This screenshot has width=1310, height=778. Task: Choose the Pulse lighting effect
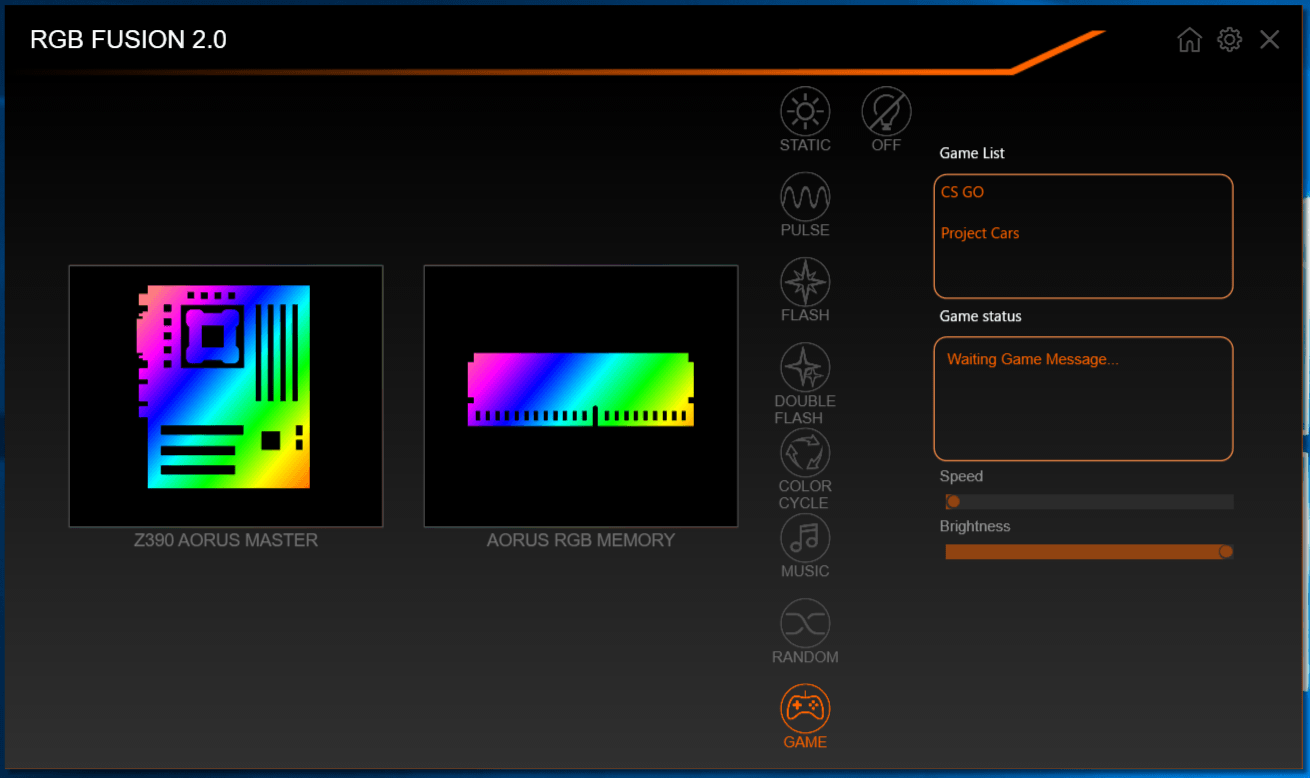tap(805, 197)
